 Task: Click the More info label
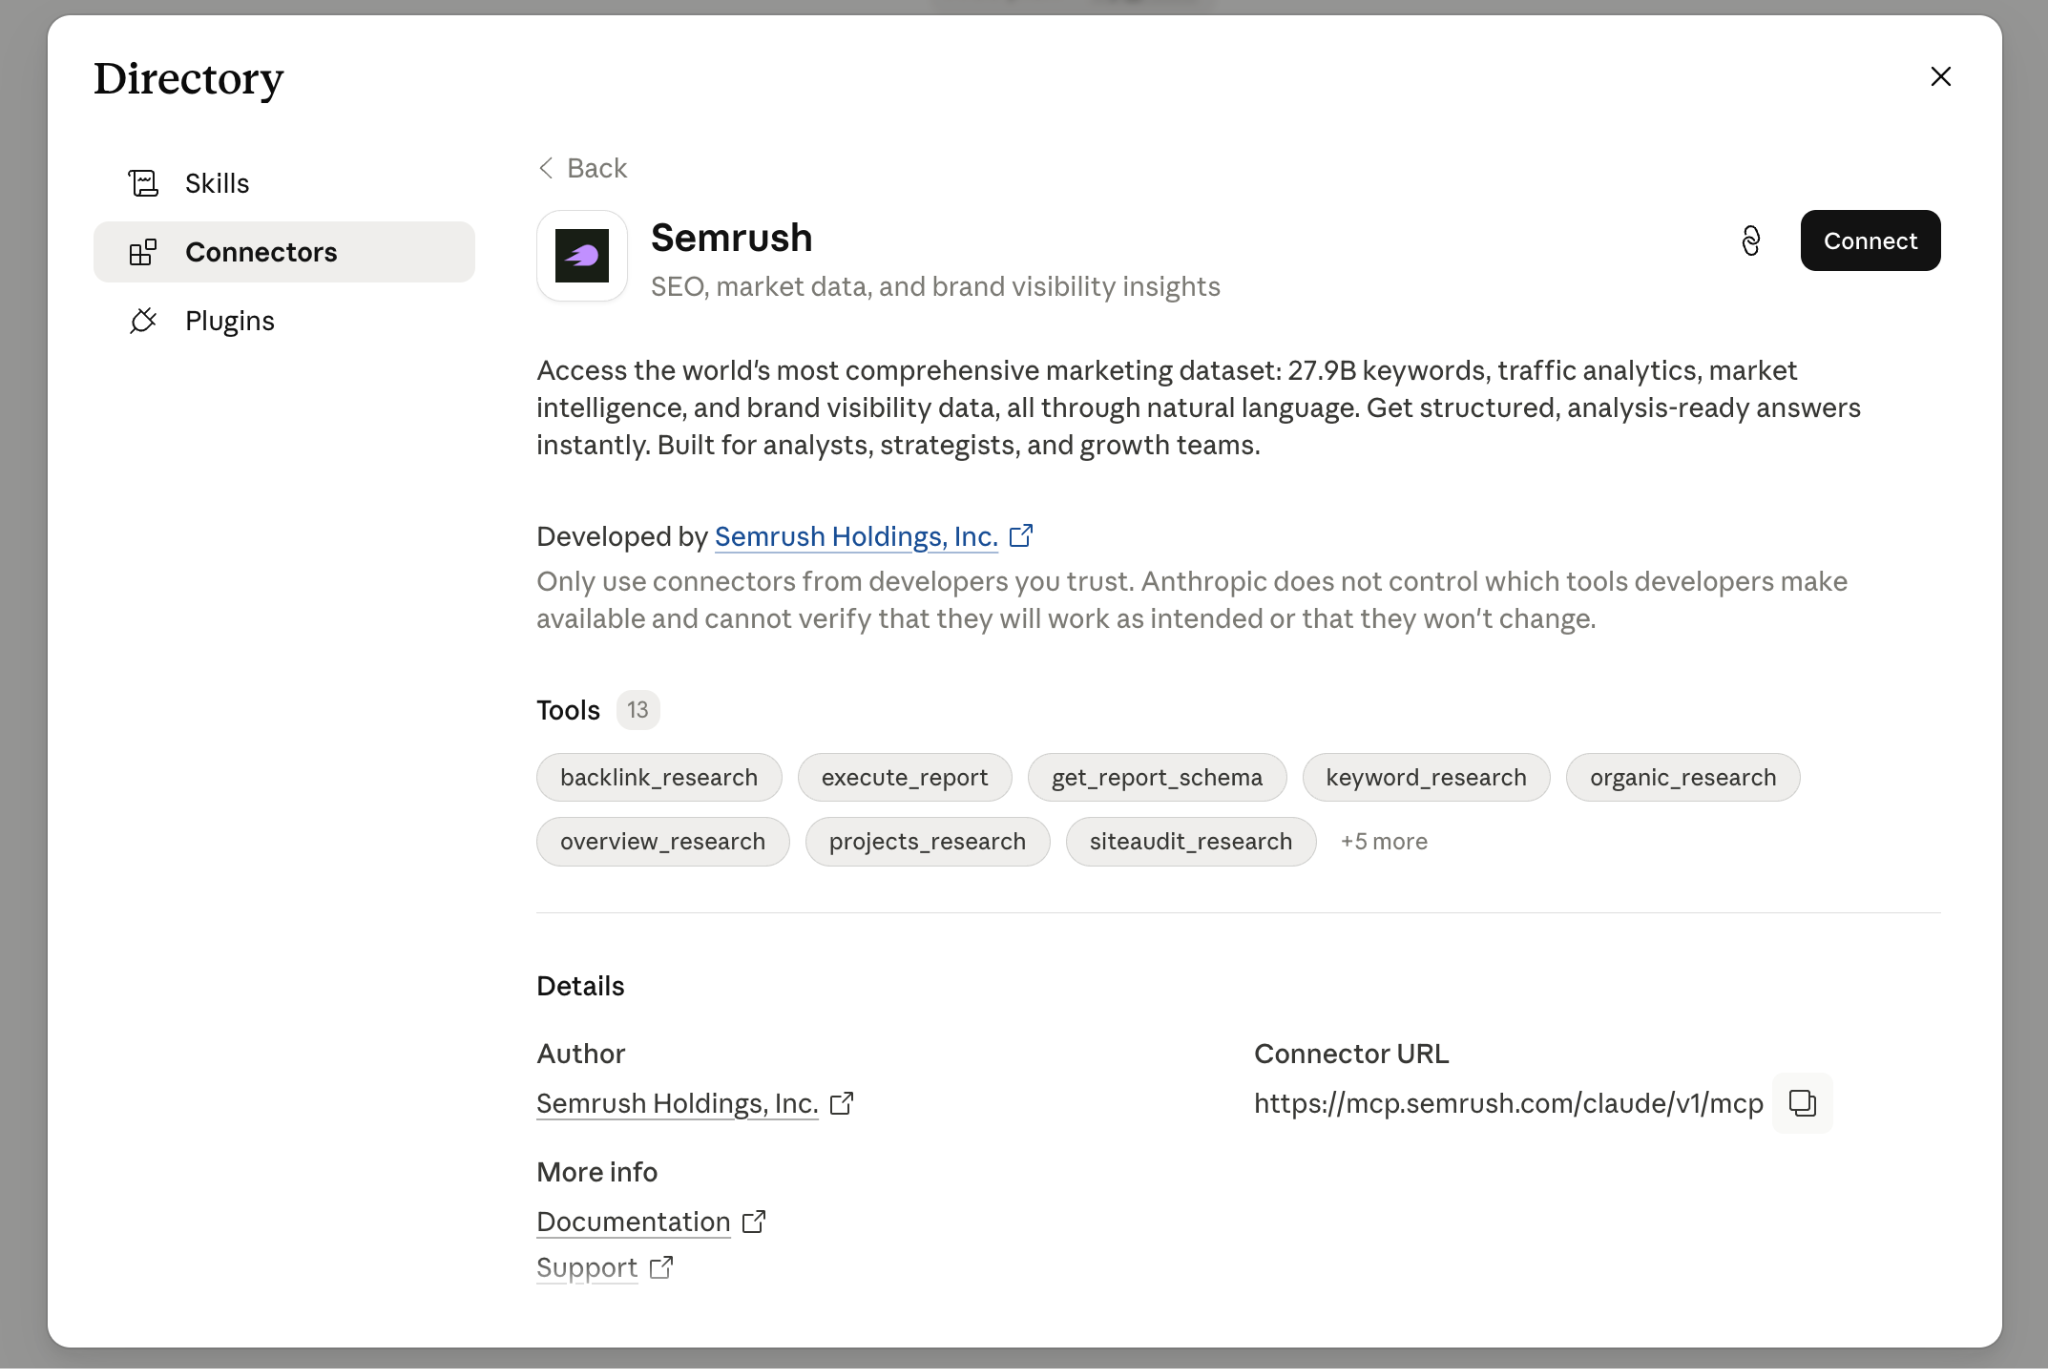pos(597,1172)
